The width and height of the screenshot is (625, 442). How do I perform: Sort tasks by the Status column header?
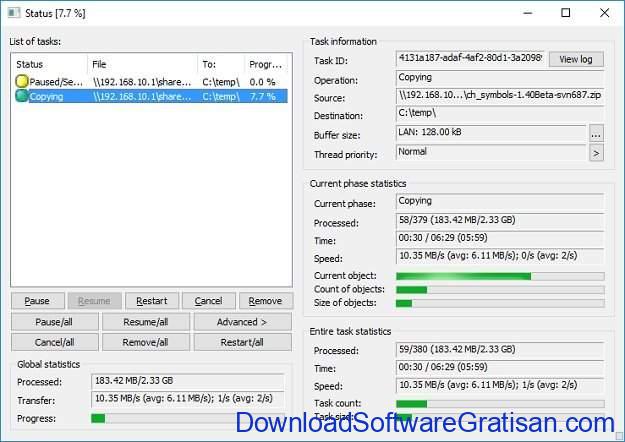49,64
